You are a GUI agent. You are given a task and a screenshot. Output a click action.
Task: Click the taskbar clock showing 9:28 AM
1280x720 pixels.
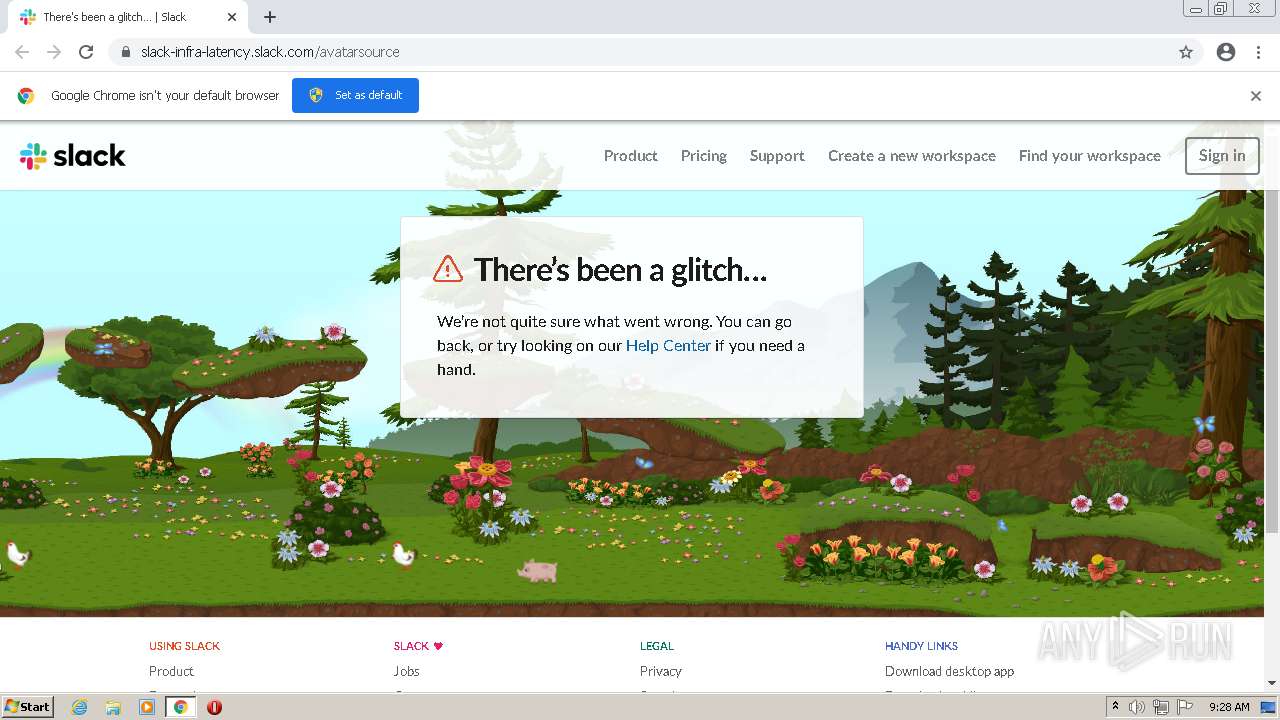tap(1228, 707)
